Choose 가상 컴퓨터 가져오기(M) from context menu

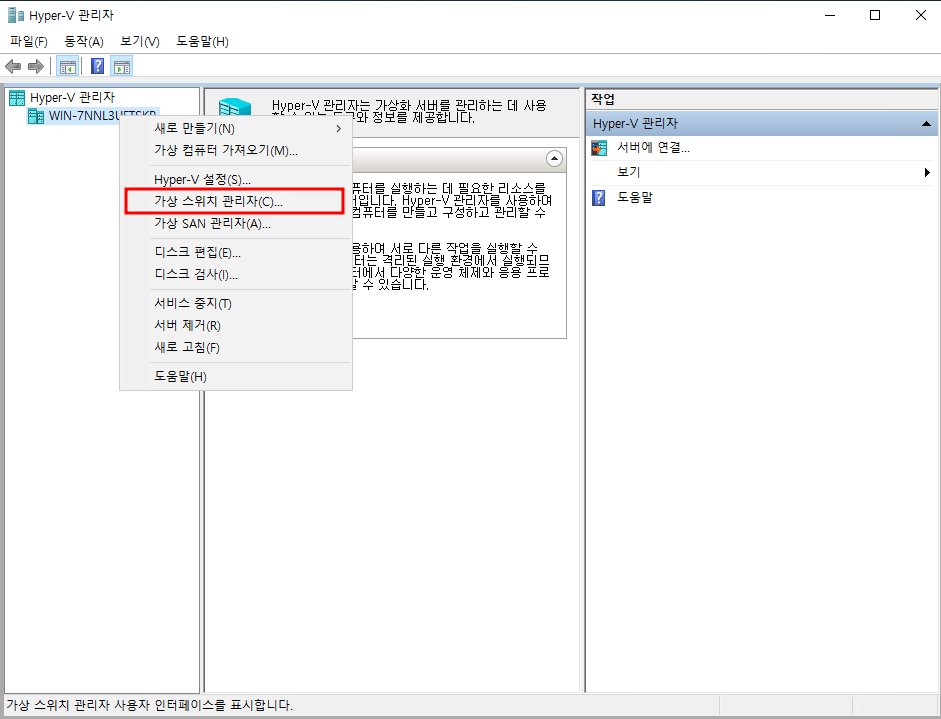[236, 150]
